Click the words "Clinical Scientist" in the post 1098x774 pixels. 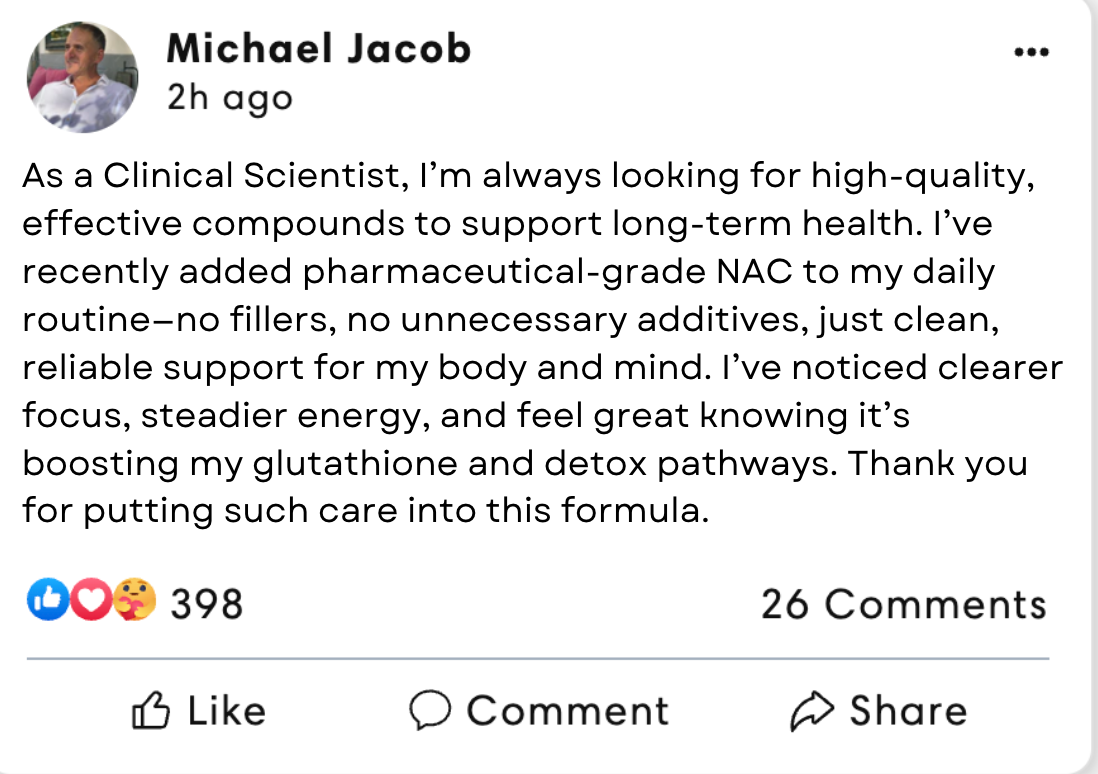coord(249,176)
